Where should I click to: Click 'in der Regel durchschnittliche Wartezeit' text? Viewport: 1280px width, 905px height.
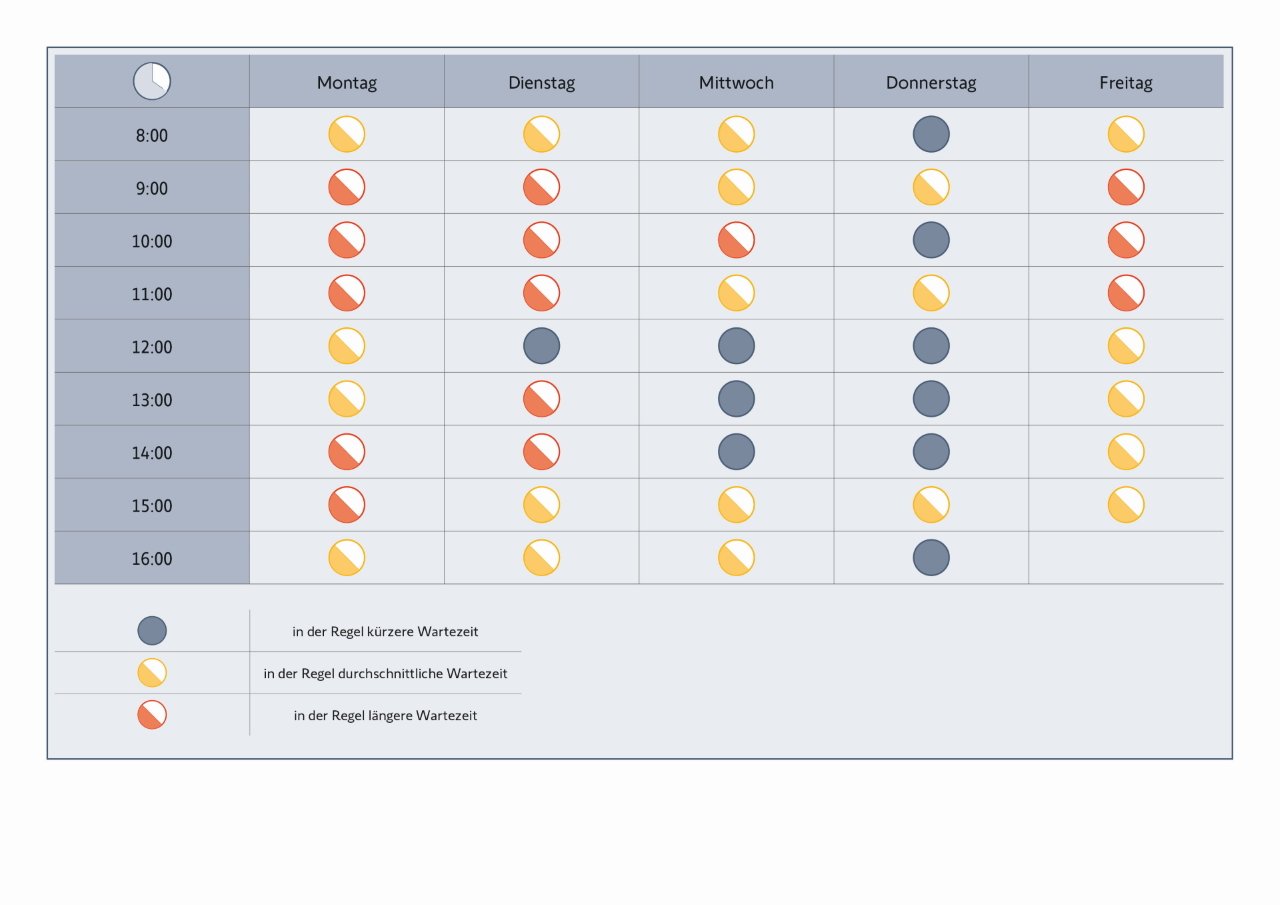pyautogui.click(x=385, y=674)
